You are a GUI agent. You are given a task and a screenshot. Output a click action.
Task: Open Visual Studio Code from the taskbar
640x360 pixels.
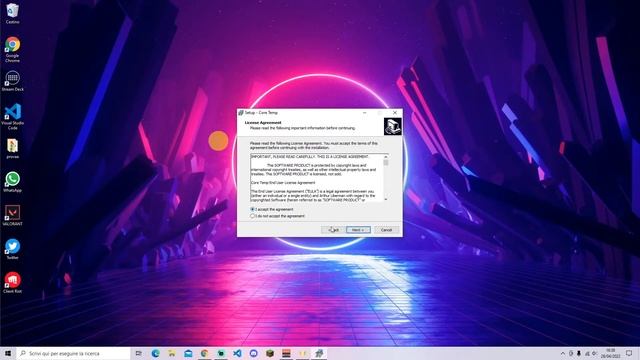click(237, 353)
